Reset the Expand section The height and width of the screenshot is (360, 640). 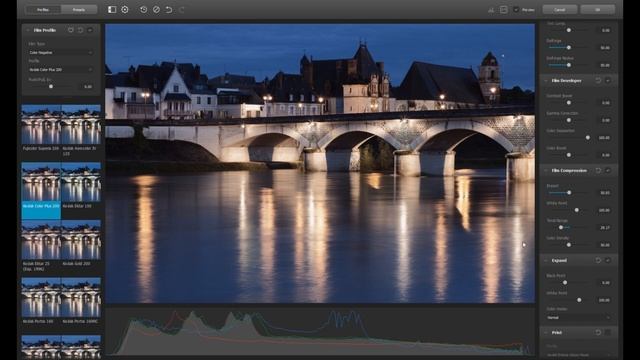(x=598, y=260)
